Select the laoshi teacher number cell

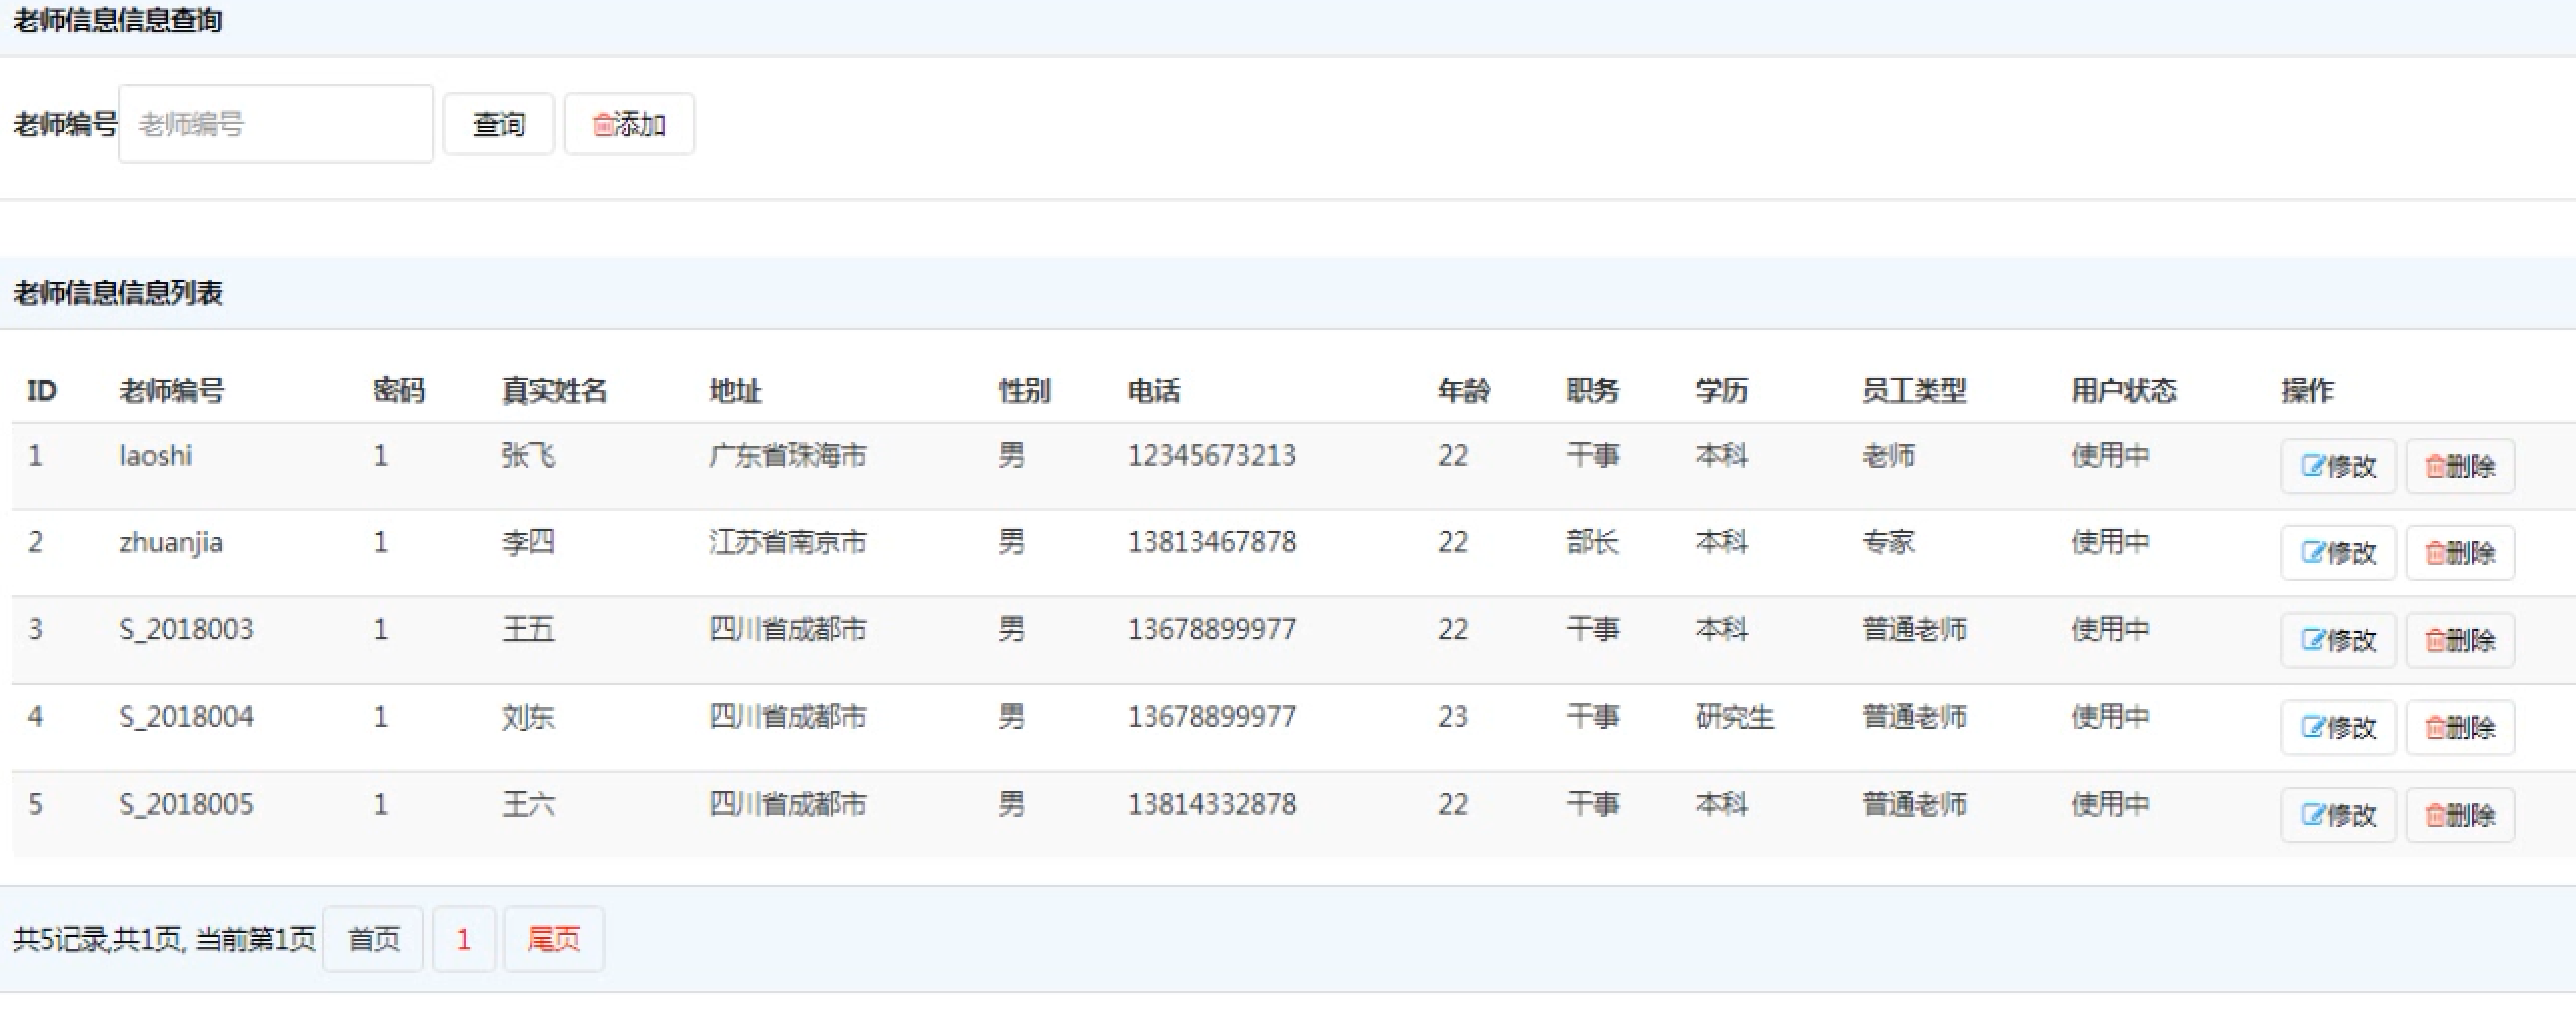click(155, 455)
